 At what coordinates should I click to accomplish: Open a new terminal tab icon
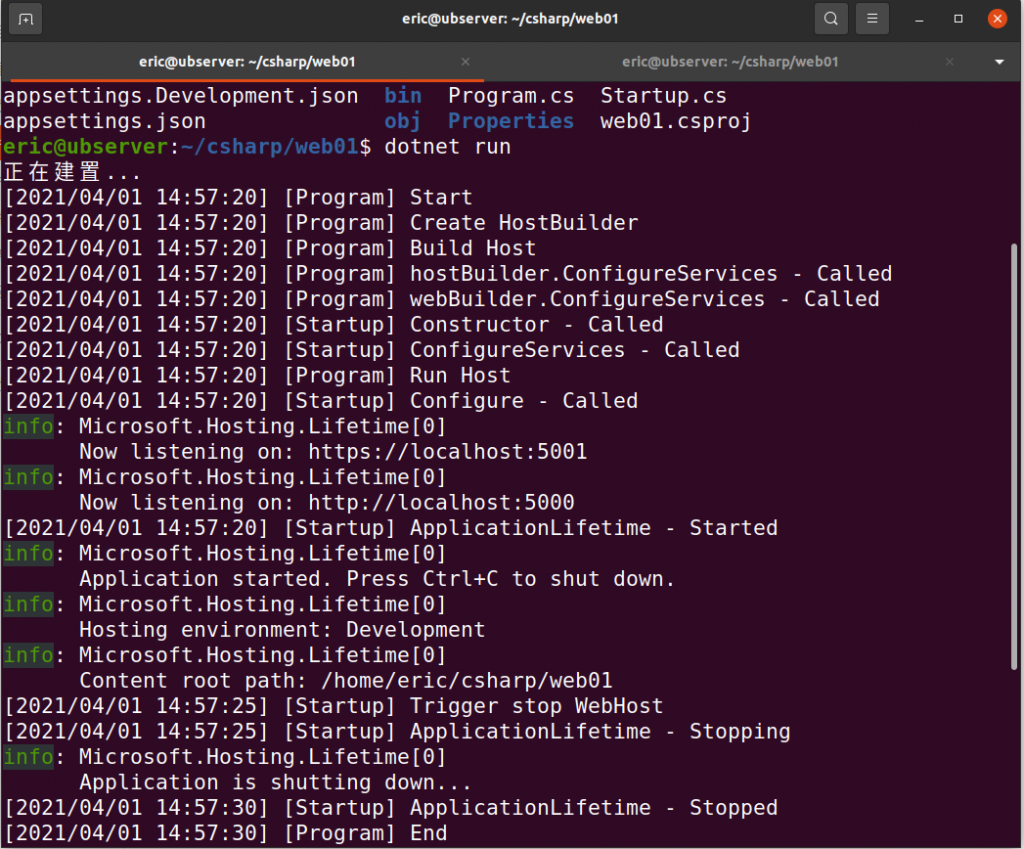pyautogui.click(x=25, y=19)
